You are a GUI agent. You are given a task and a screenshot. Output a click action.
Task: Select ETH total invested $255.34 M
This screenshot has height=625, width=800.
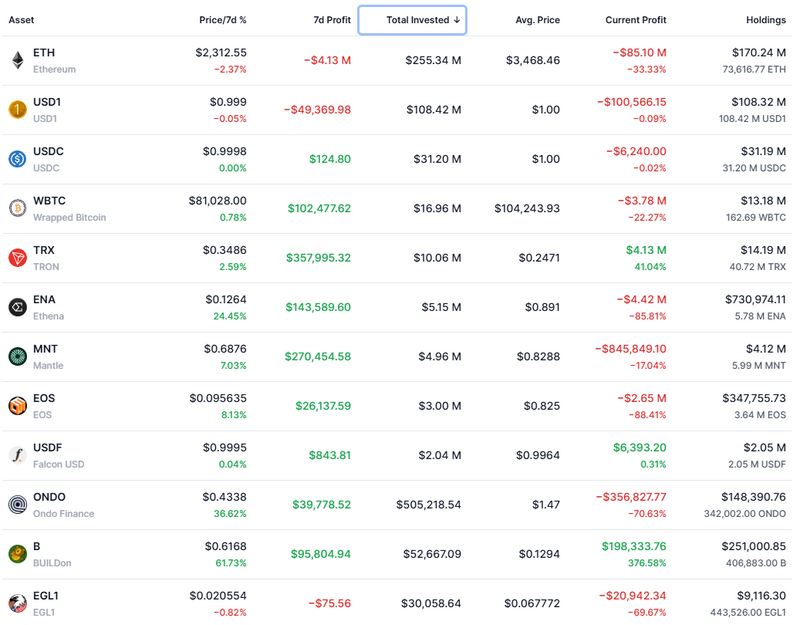pos(433,60)
